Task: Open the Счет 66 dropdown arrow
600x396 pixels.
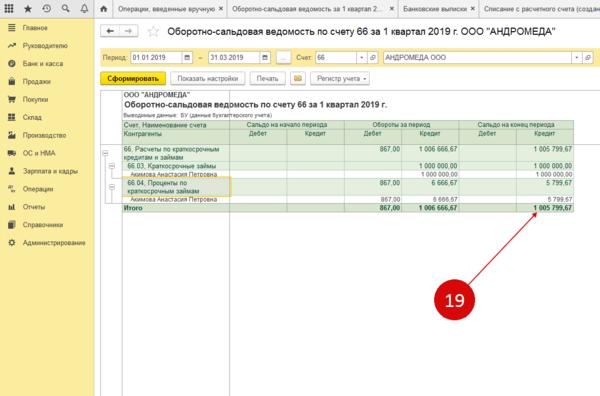Action: pyautogui.click(x=361, y=58)
